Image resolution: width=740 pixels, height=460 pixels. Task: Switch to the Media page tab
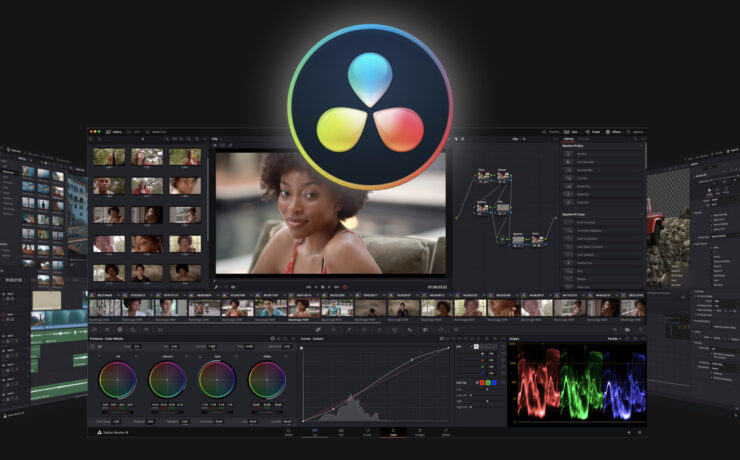pos(289,432)
